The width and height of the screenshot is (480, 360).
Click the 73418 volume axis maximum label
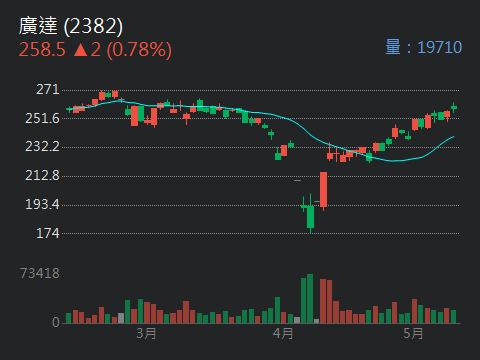click(x=40, y=273)
